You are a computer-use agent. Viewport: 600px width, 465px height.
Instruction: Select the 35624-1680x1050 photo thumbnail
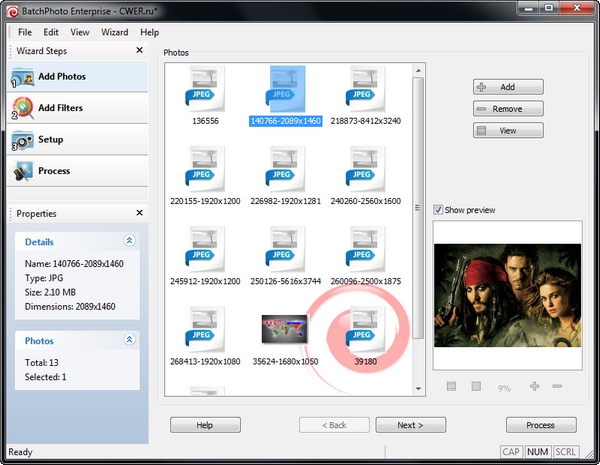click(283, 330)
